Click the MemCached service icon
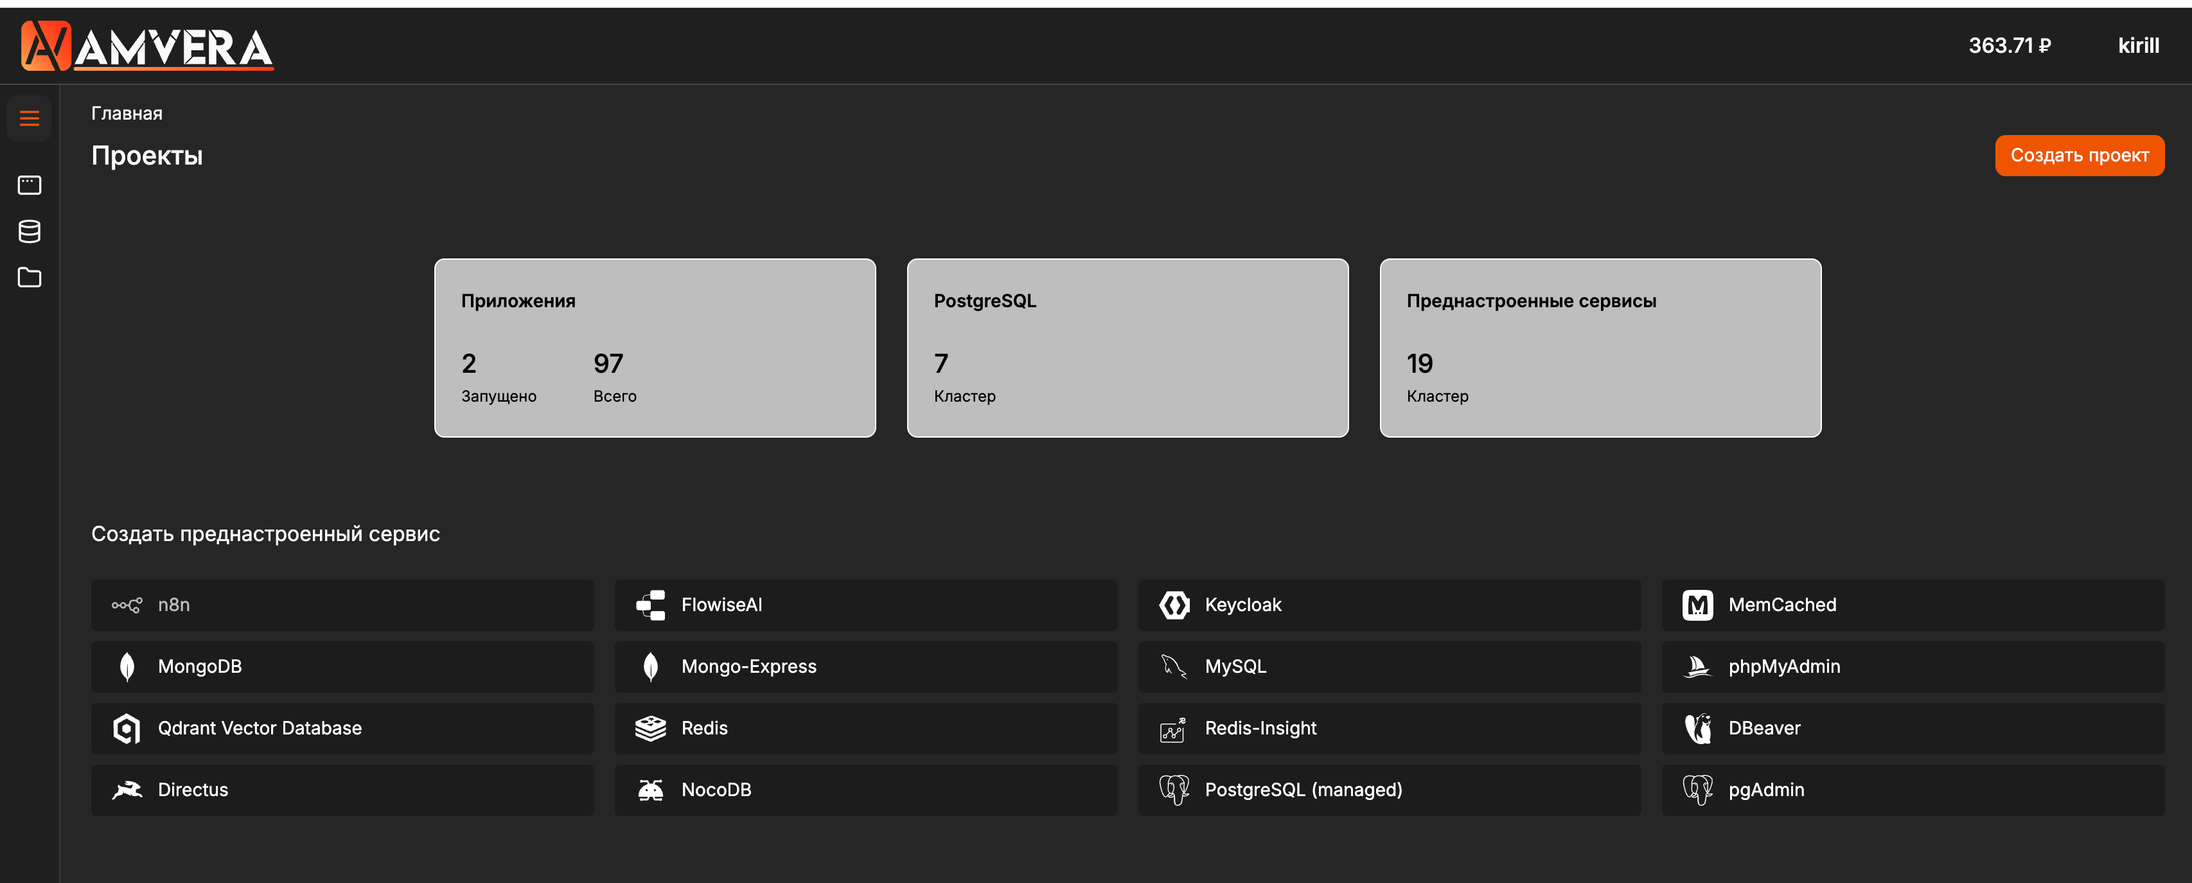Image resolution: width=2192 pixels, height=883 pixels. coord(1698,605)
